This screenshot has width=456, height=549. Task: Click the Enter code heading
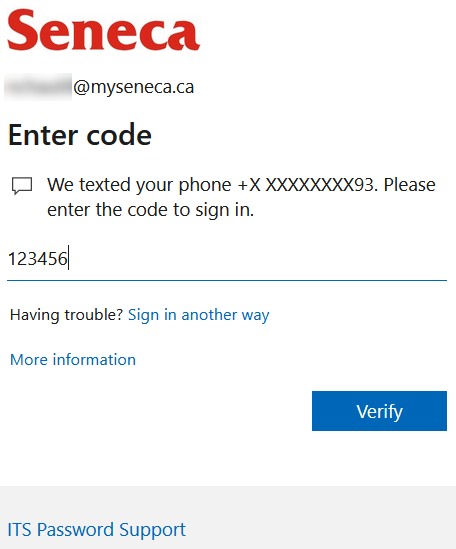[80, 135]
